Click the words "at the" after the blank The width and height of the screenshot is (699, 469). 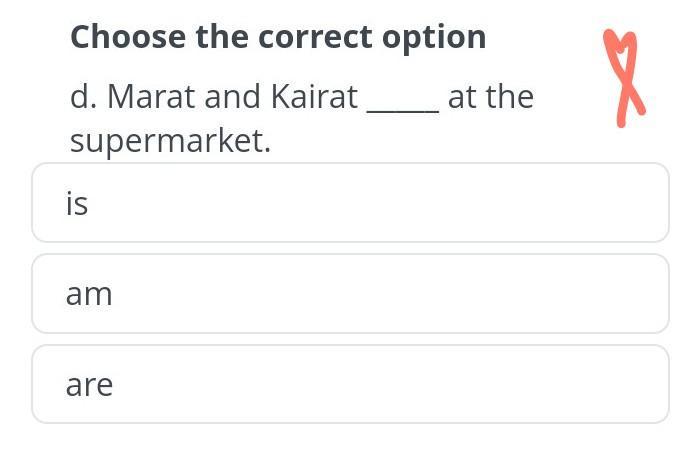(x=490, y=97)
